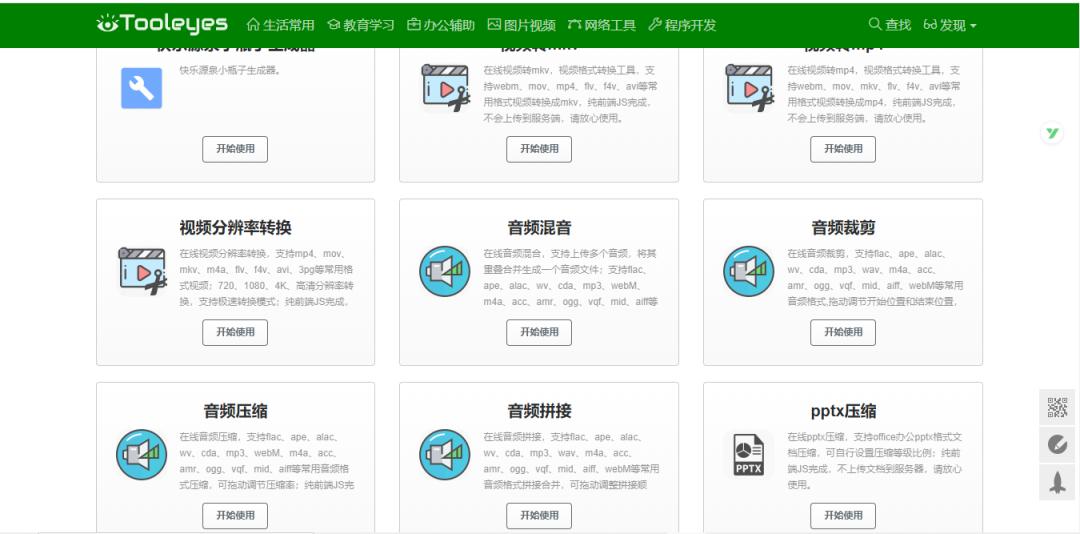1080x534 pixels.
Task: Click the rocket back-to-top icon
Action: click(1057, 482)
